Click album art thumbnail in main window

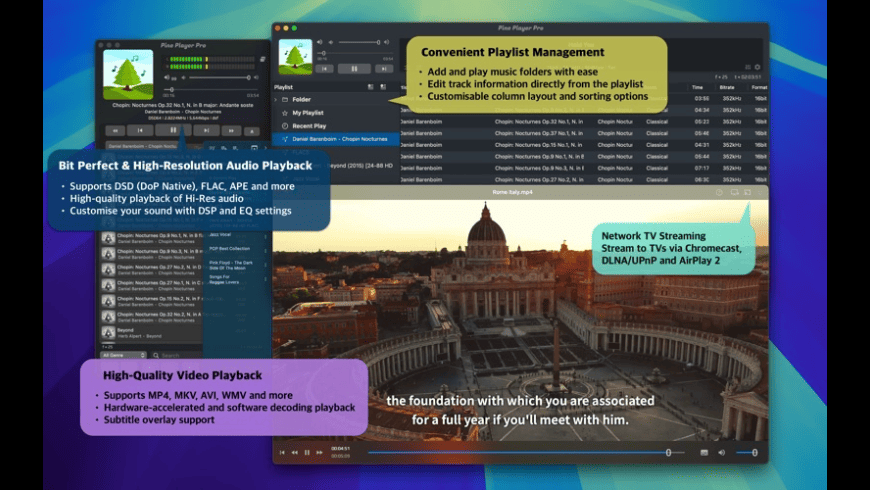click(295, 57)
